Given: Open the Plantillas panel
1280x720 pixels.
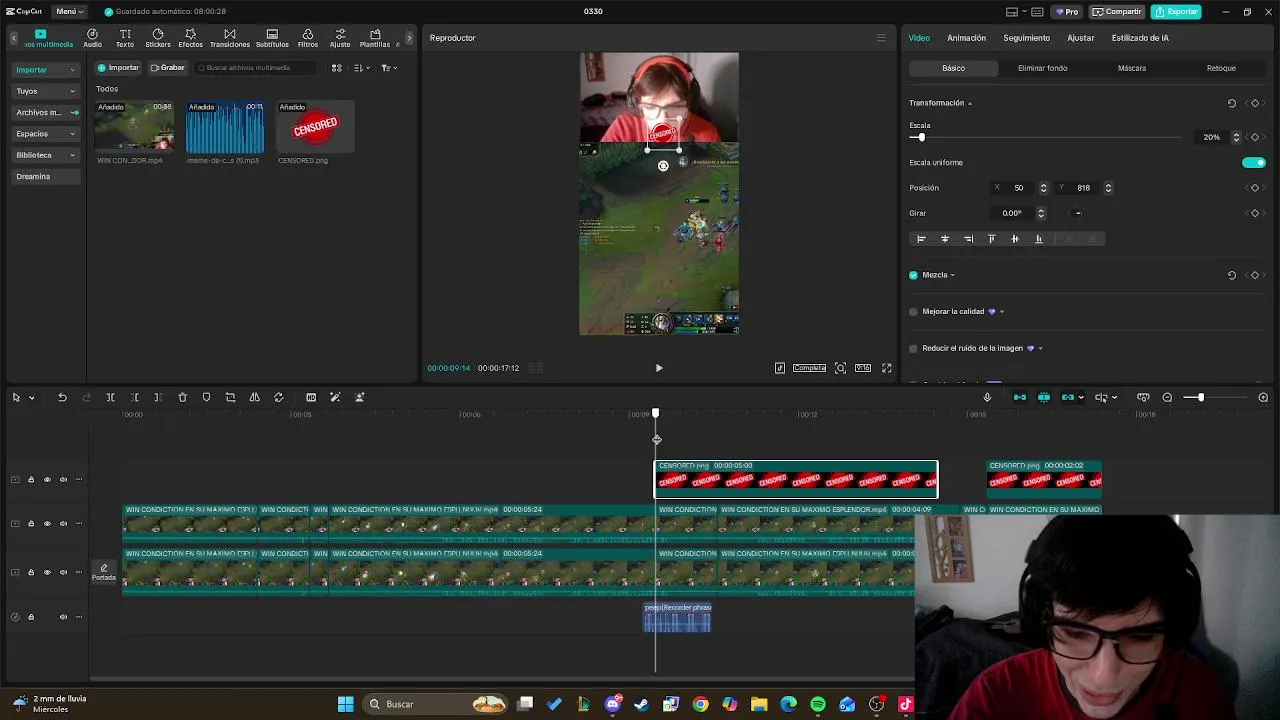Looking at the screenshot, I should coord(375,38).
